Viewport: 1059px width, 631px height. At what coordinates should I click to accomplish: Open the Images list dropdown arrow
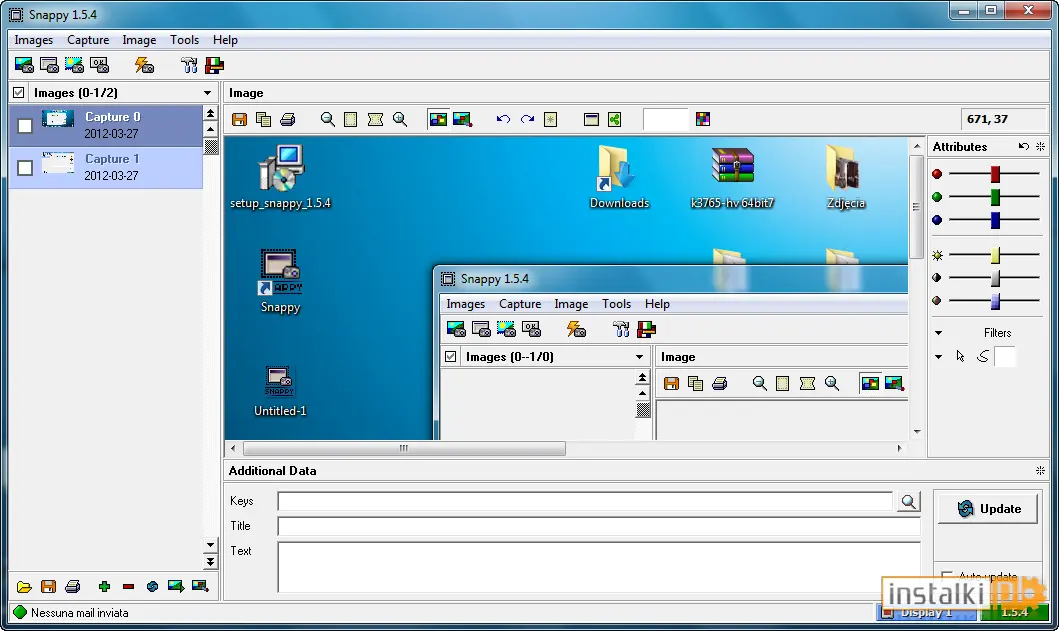tap(207, 93)
